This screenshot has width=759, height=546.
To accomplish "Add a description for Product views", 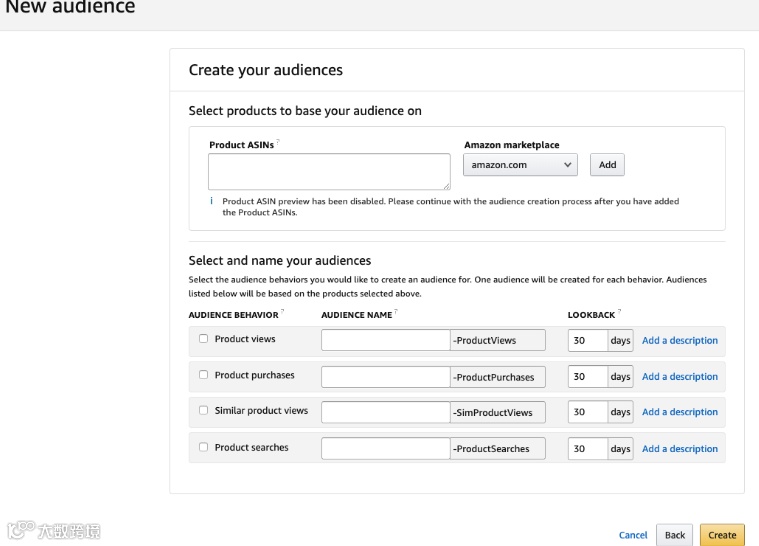I will (x=679, y=340).
